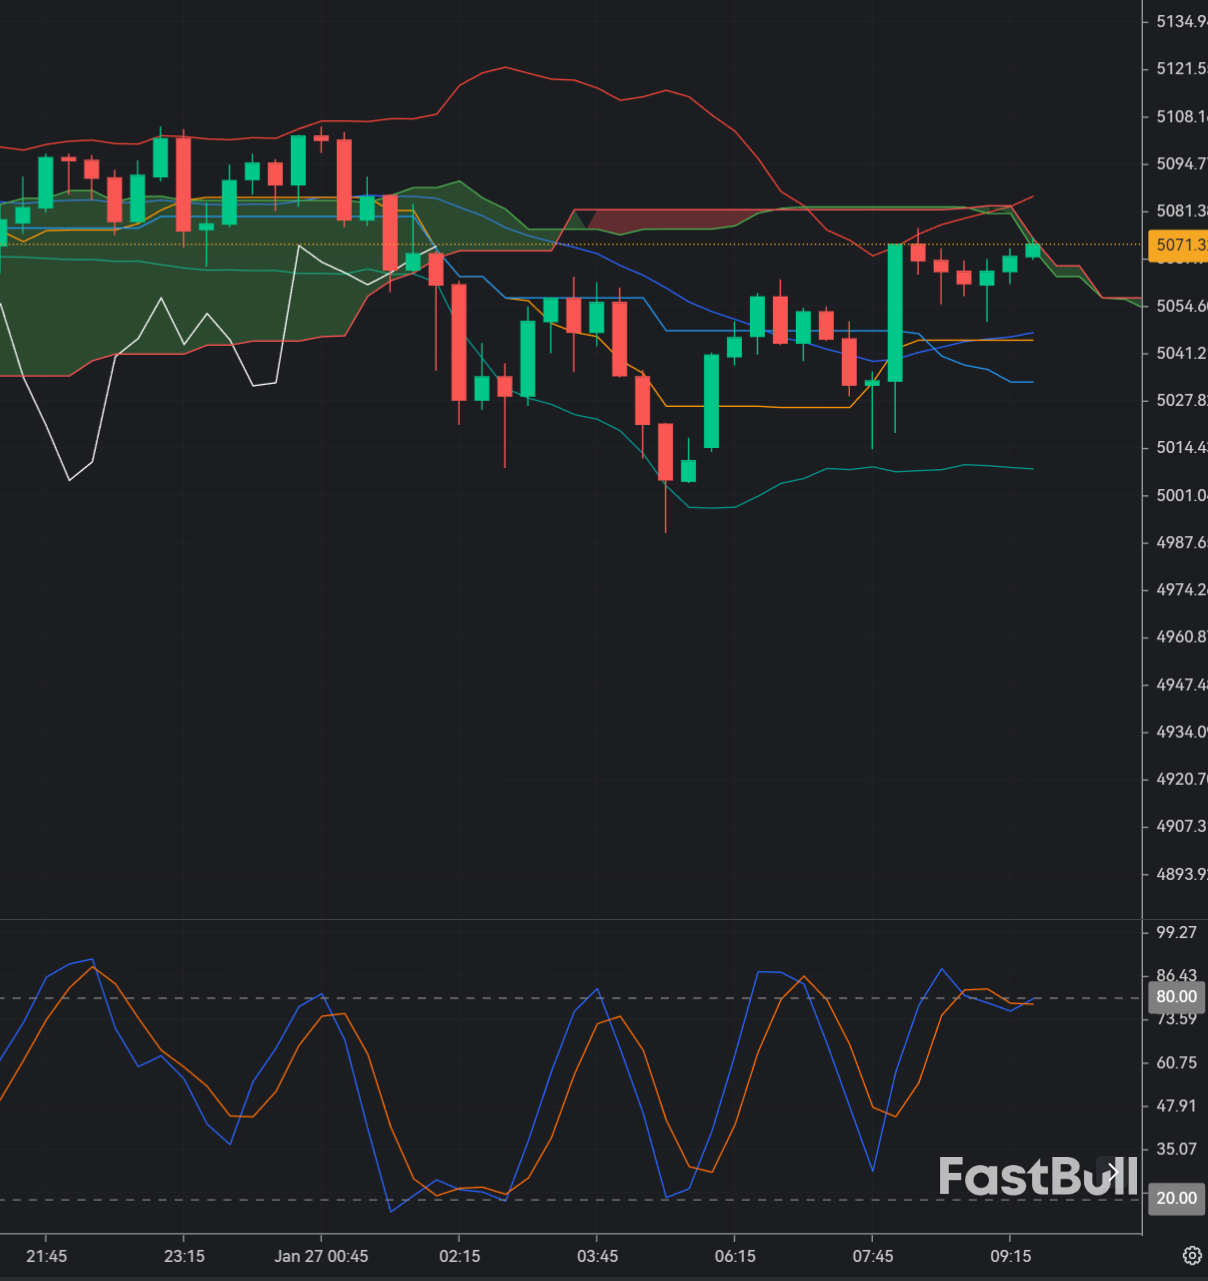Click the arrow icon next to FastBull watermark

(1113, 1173)
